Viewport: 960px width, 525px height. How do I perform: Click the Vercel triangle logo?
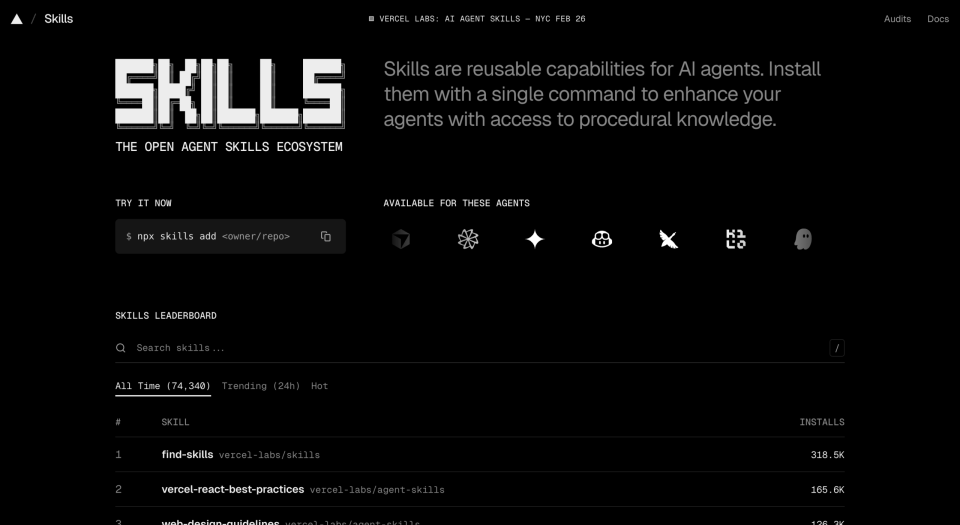tap(17, 19)
